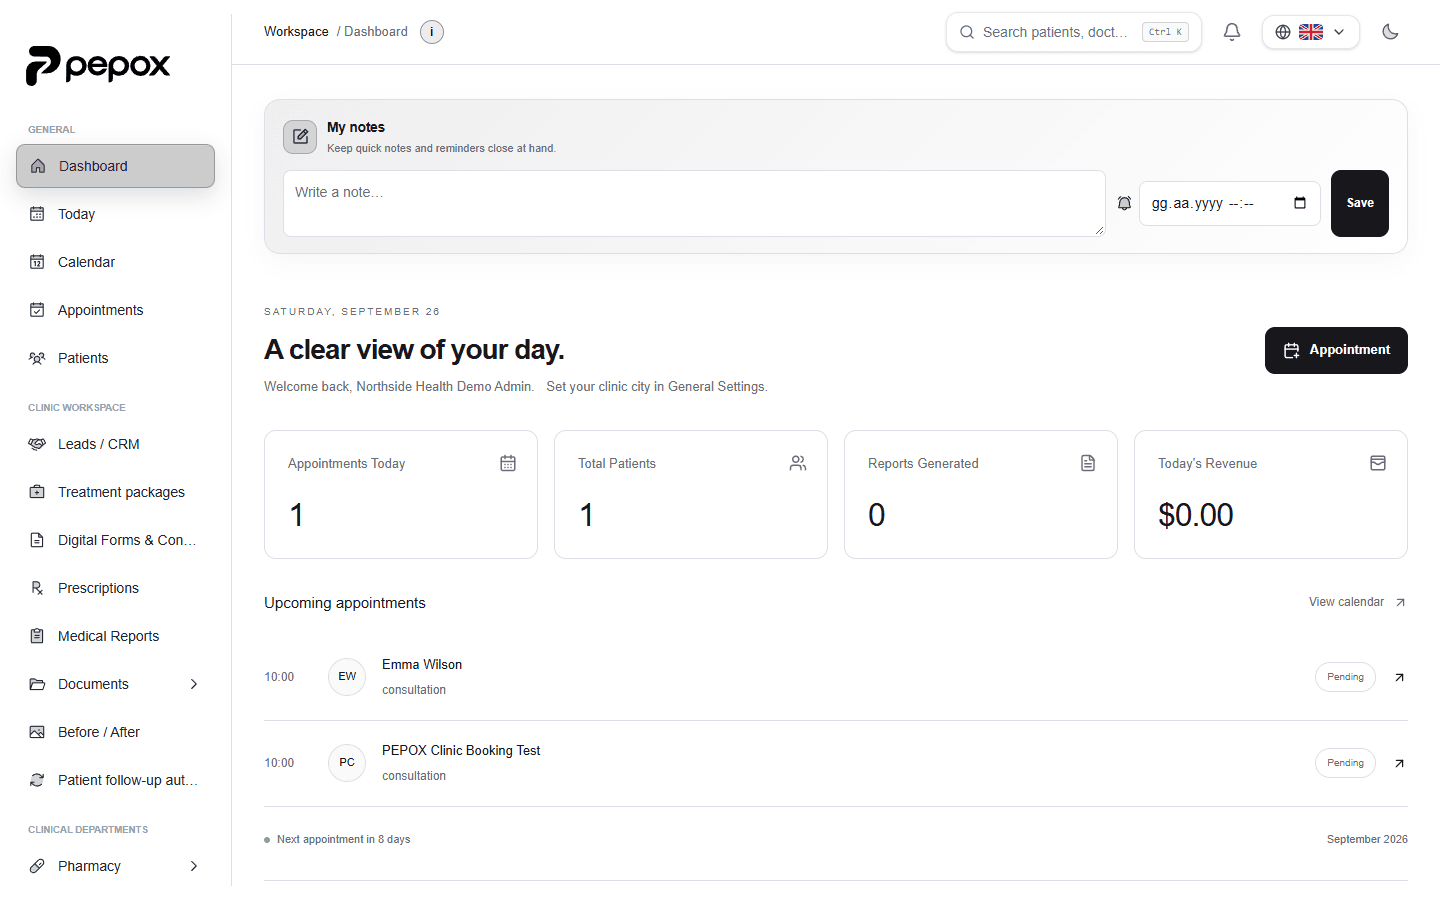Open Leads / CRM
The width and height of the screenshot is (1440, 900).
point(116,444)
